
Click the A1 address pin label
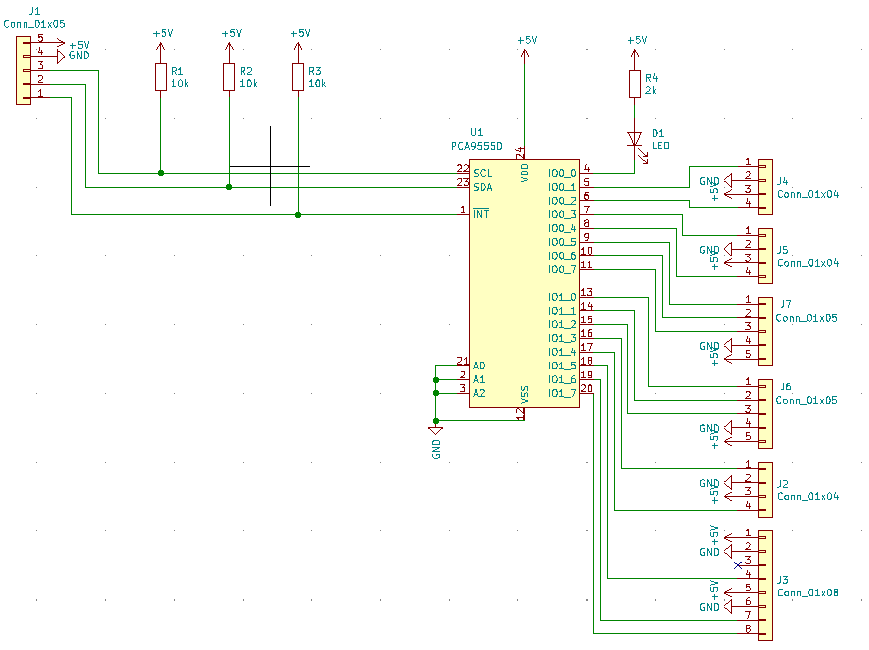pyautogui.click(x=479, y=379)
